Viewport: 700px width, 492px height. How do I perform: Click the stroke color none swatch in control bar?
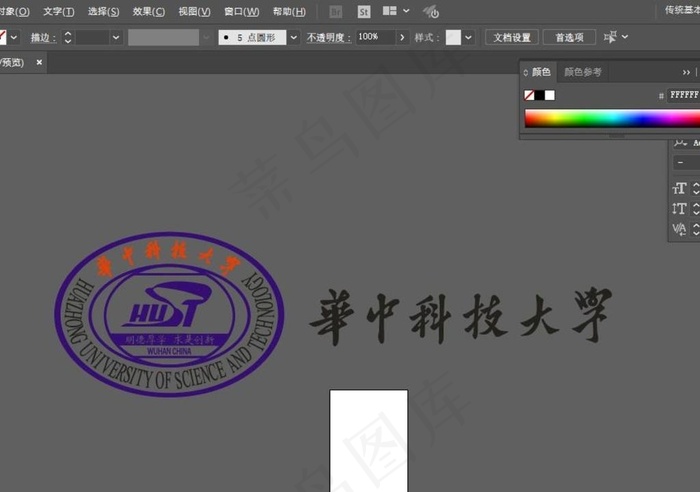[x=3, y=38]
